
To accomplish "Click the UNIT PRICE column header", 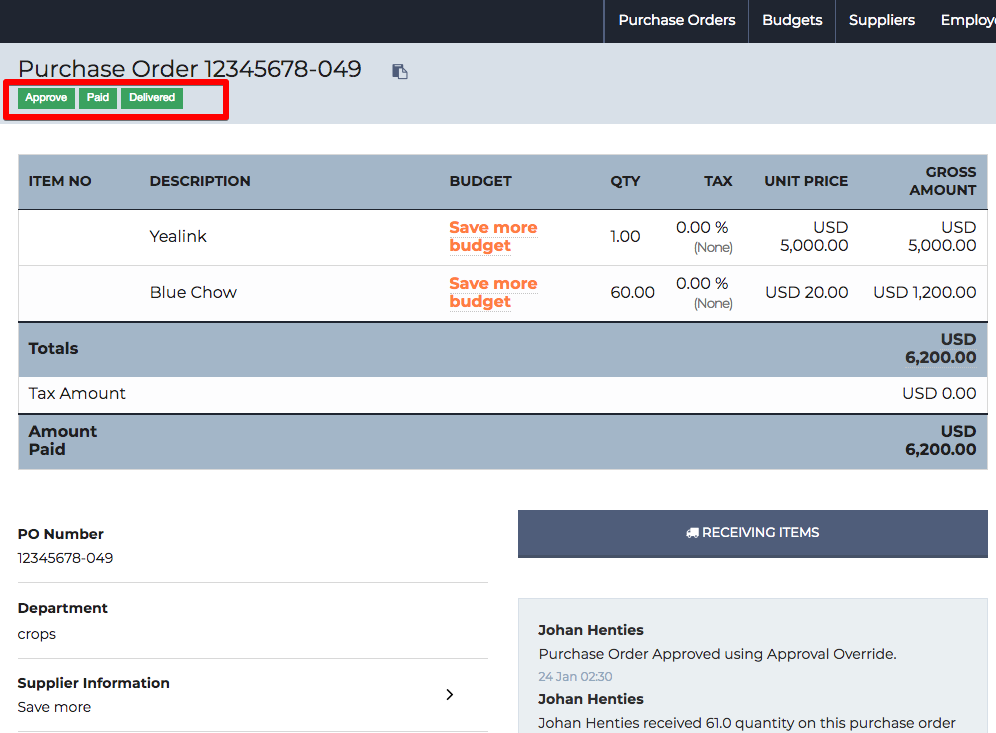I will 806,181.
